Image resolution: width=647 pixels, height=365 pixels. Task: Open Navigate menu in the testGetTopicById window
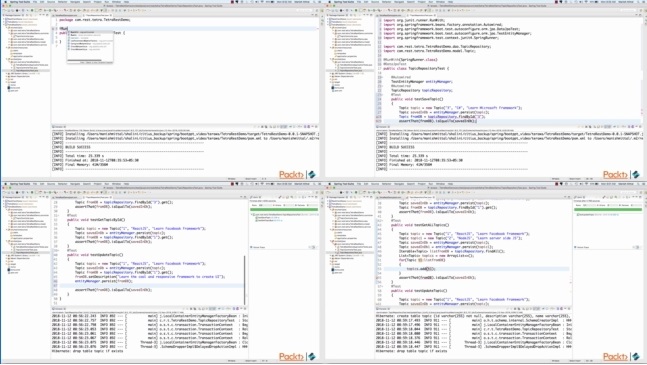[75, 184]
